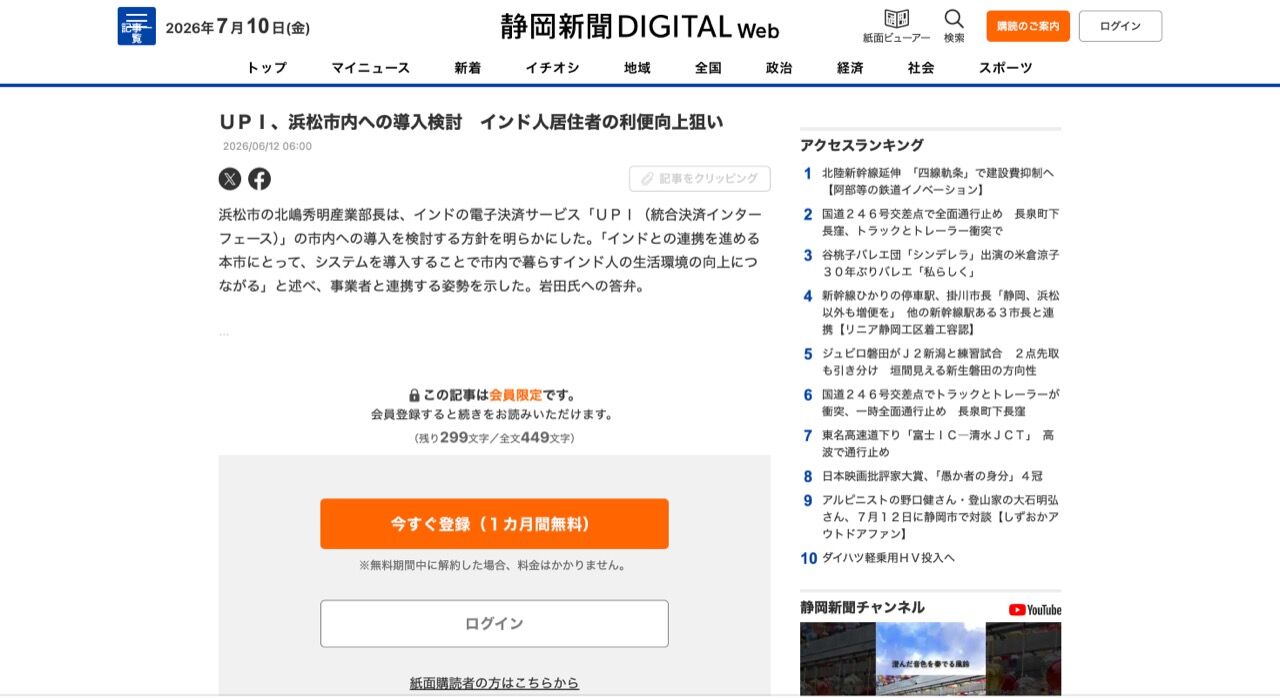This screenshot has width=1280, height=698.
Task: Share article on Facebook icon
Action: (259, 179)
